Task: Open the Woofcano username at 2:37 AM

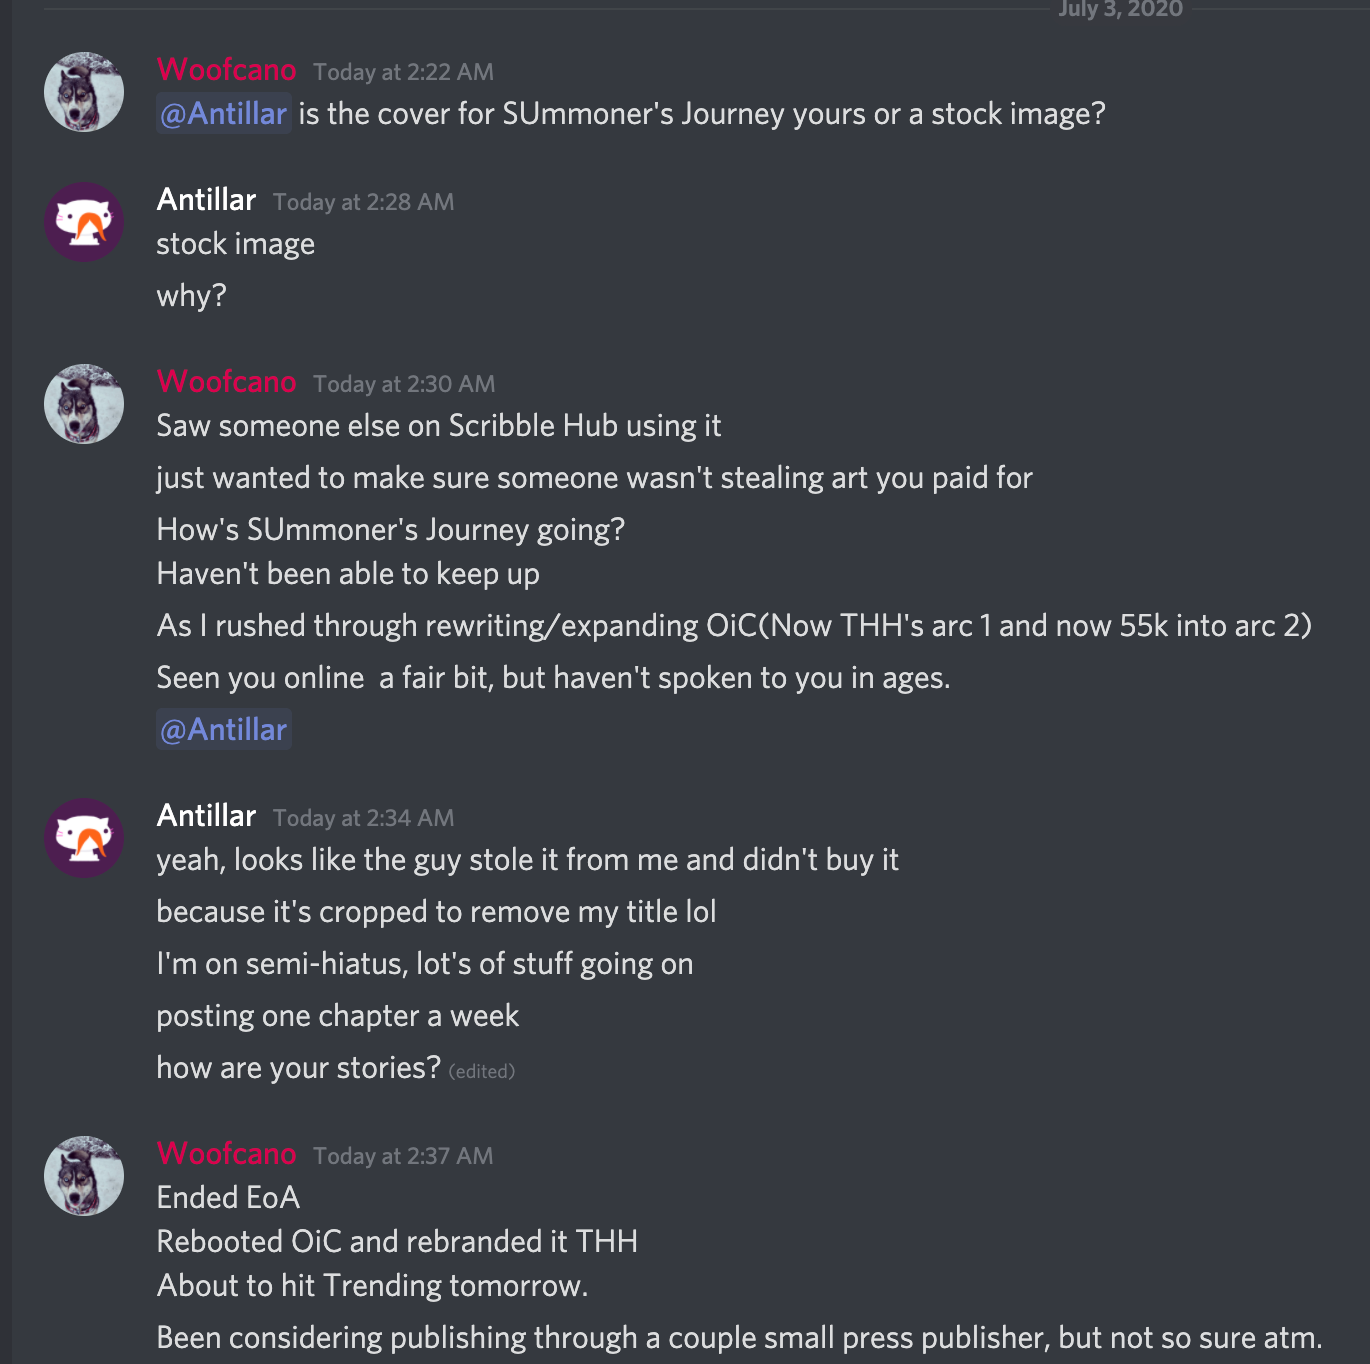Action: [226, 1154]
